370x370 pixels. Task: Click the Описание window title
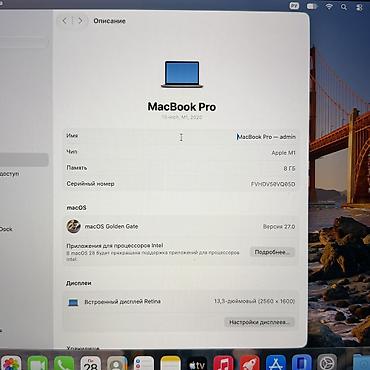pyautogui.click(x=109, y=21)
